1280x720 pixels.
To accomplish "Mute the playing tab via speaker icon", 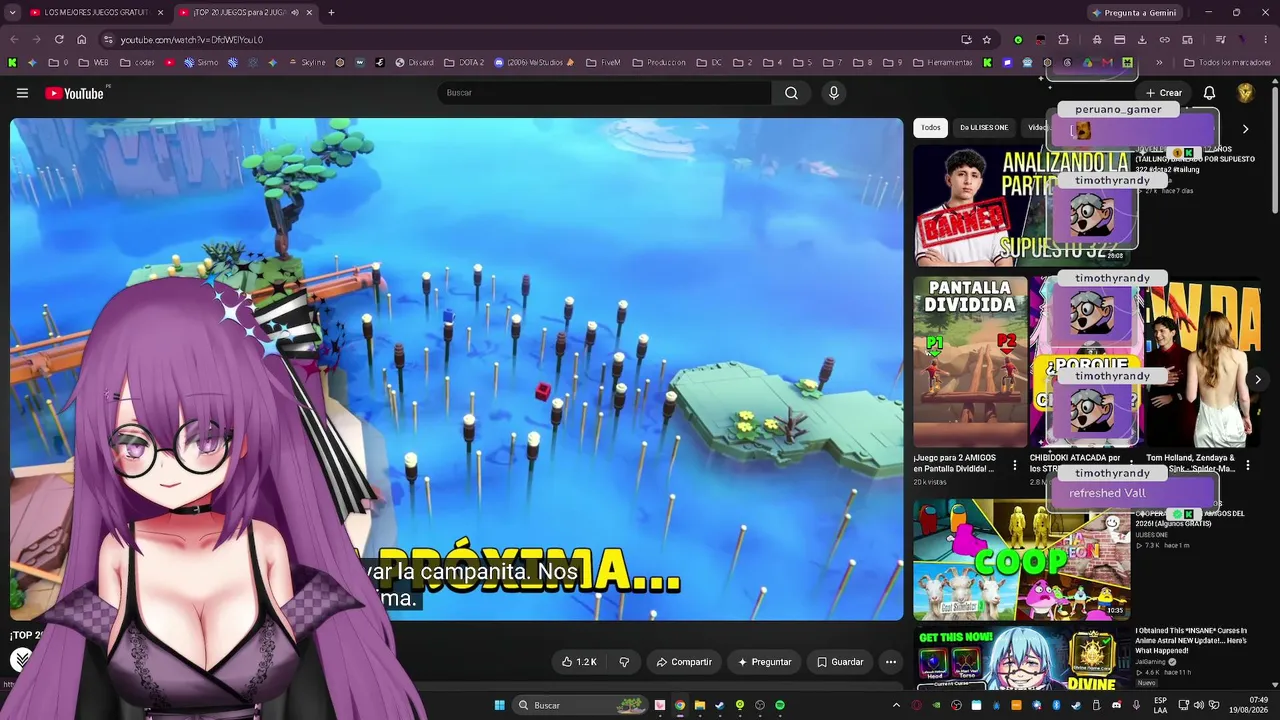I will (x=295, y=13).
